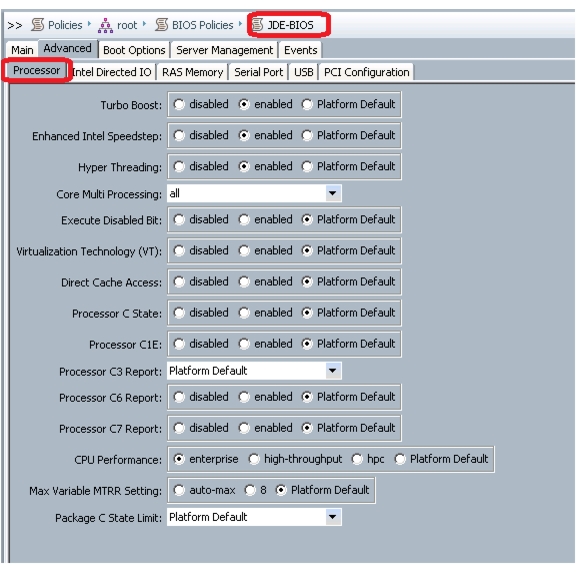Enable Virtualization Technology (VT)
This screenshot has height=573, width=584.
click(x=244, y=251)
